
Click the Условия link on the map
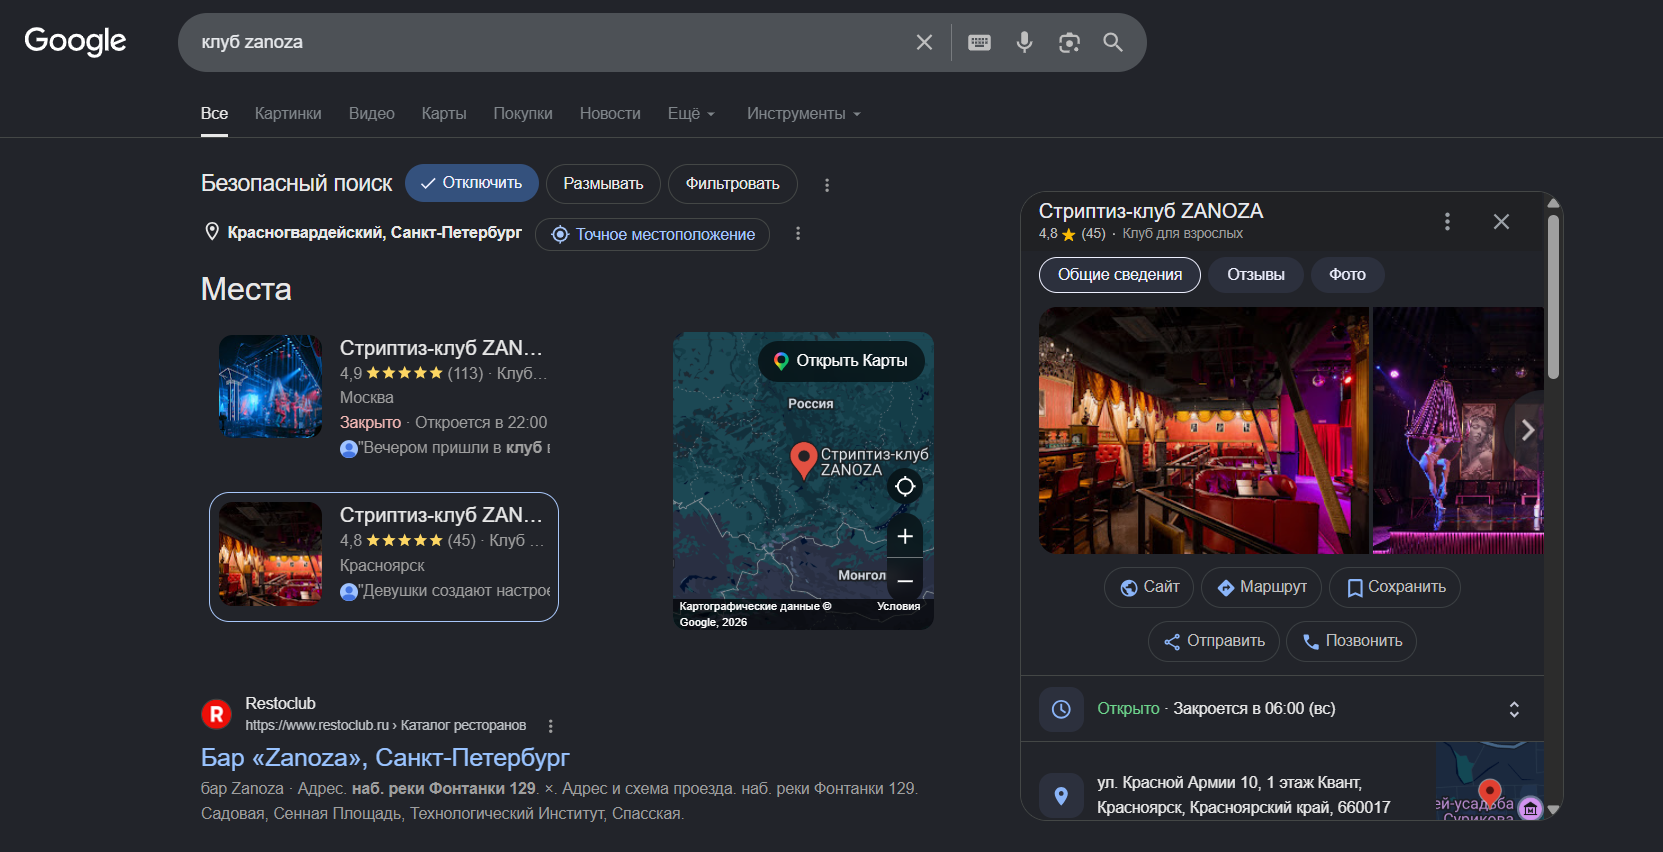898,606
